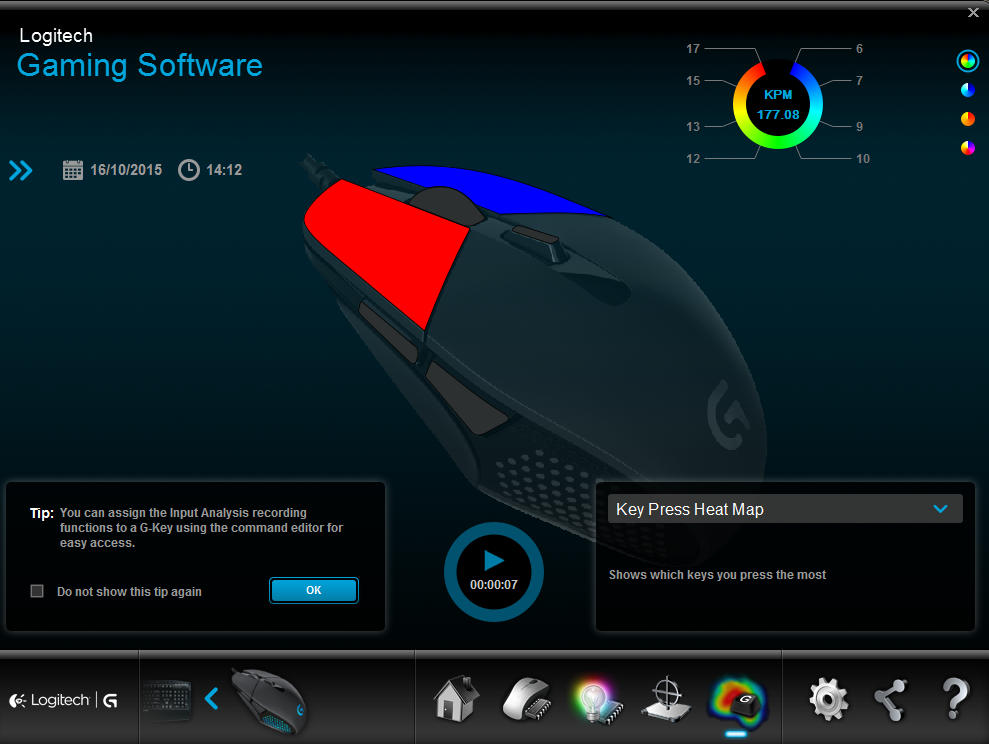Expand the panel with double chevron arrows
Viewport: 989px width, 744px height.
coord(21,170)
